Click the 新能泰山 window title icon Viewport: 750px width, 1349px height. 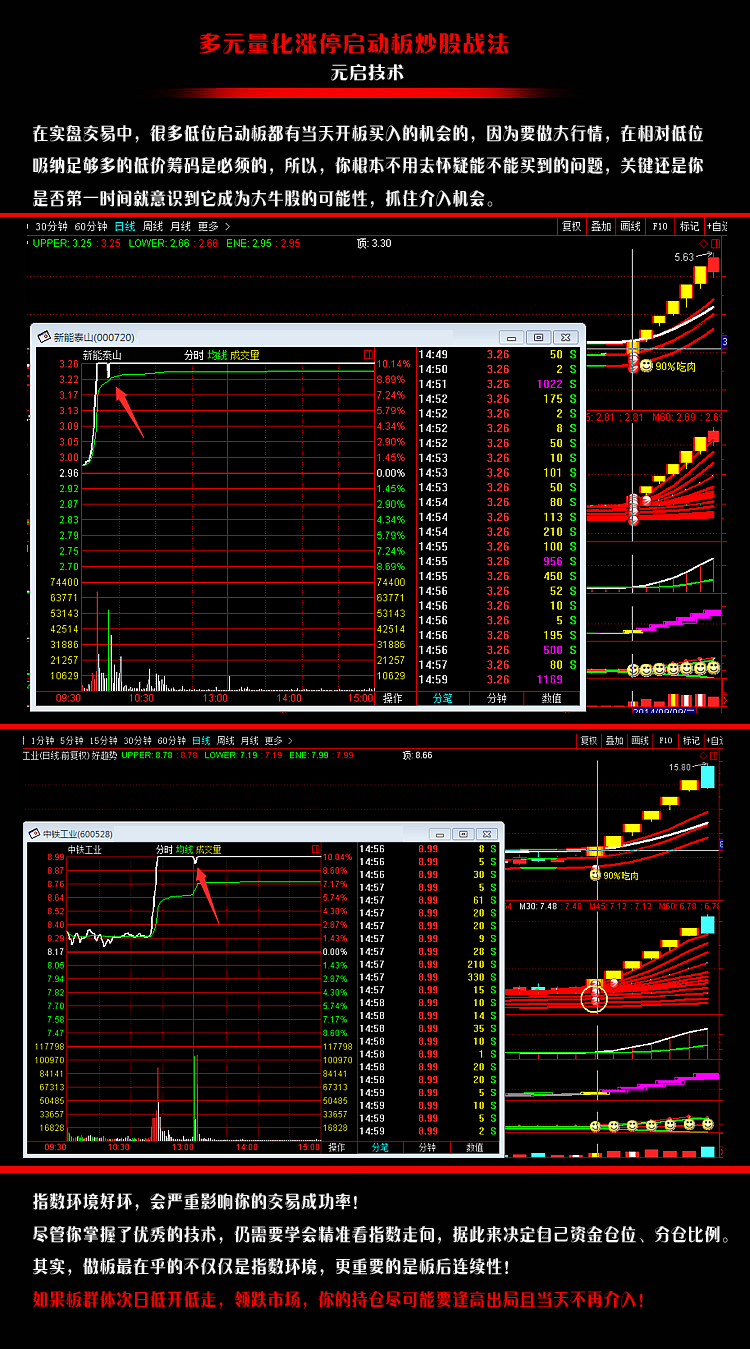(x=43, y=337)
